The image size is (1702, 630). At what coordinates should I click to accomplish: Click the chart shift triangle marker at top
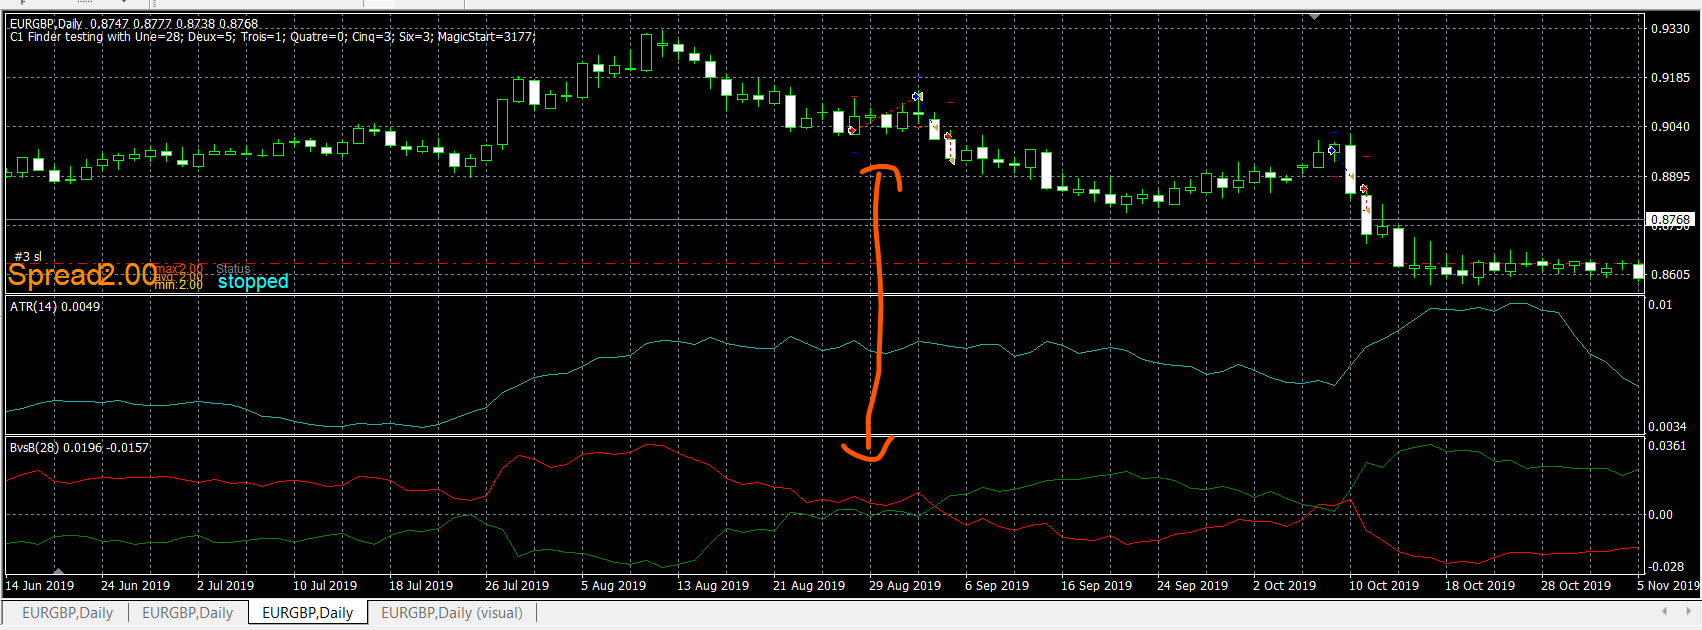click(1315, 17)
